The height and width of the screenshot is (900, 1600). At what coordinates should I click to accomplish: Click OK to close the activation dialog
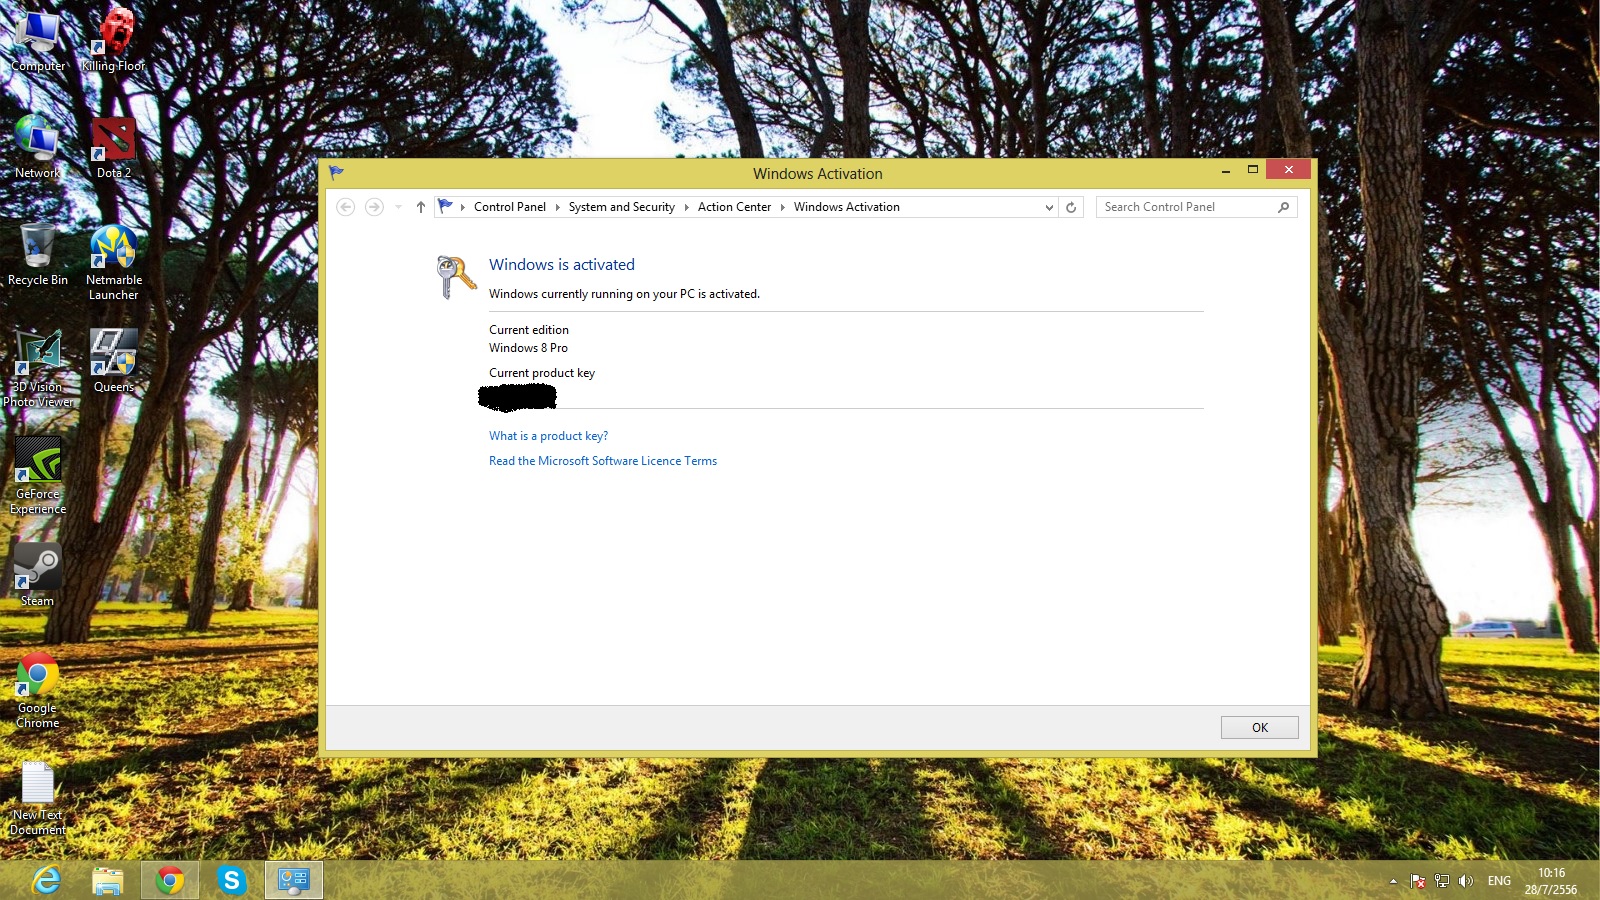point(1260,727)
